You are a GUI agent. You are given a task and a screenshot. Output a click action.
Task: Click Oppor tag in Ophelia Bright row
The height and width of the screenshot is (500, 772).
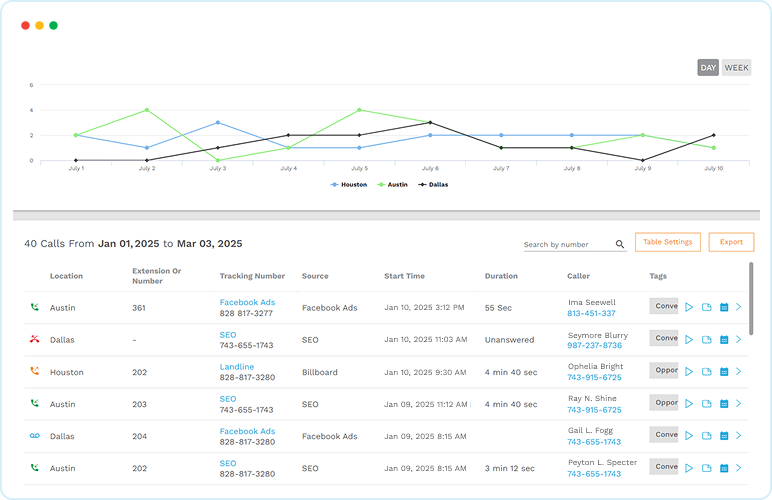(x=664, y=370)
